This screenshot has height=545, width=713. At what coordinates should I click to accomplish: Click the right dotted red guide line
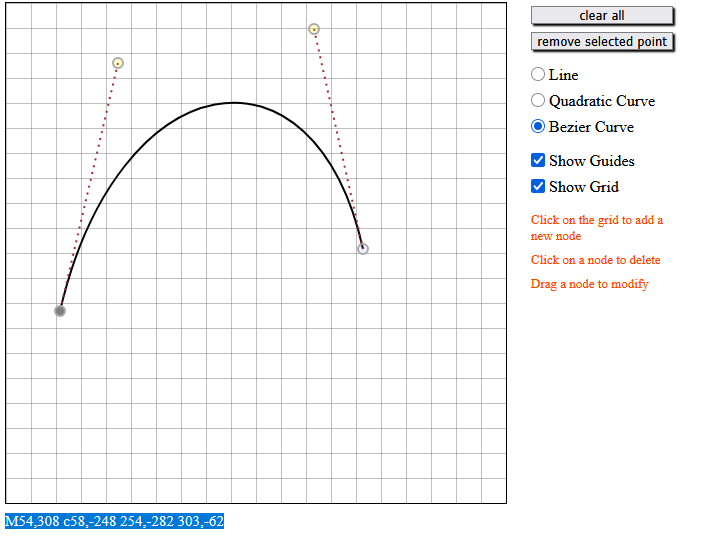pos(338,138)
